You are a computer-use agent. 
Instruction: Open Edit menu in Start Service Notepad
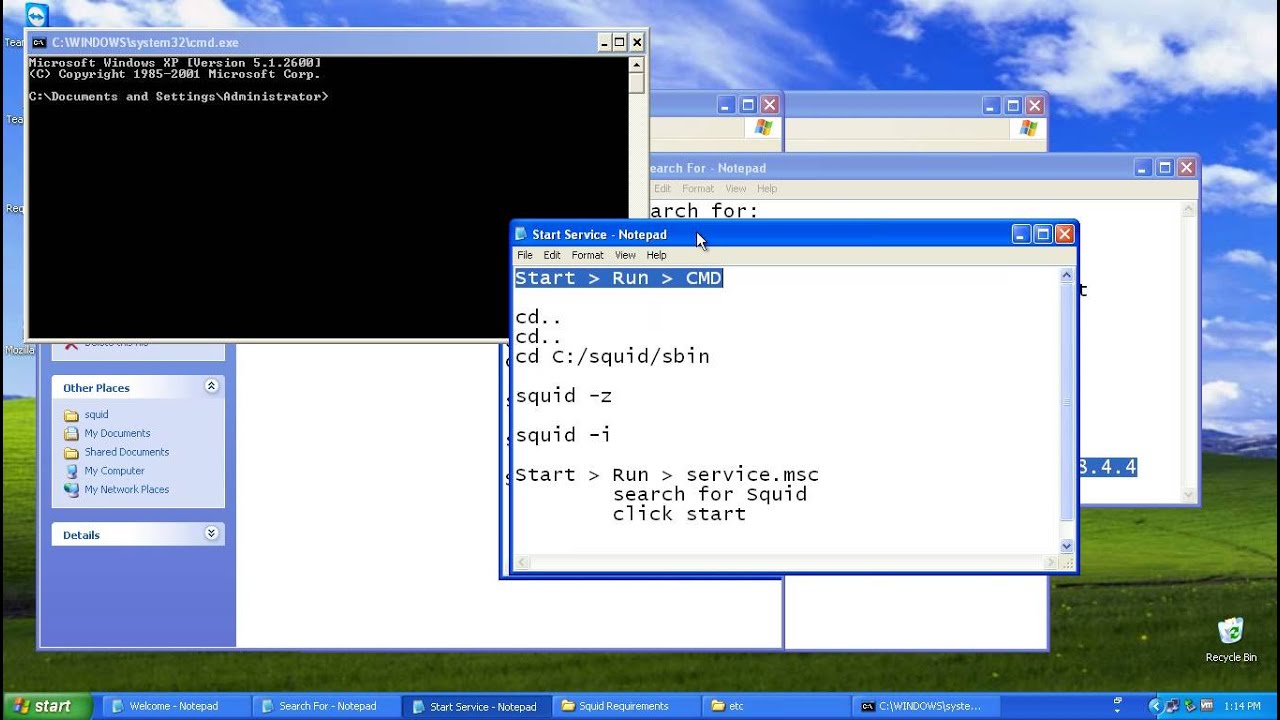pyautogui.click(x=552, y=255)
